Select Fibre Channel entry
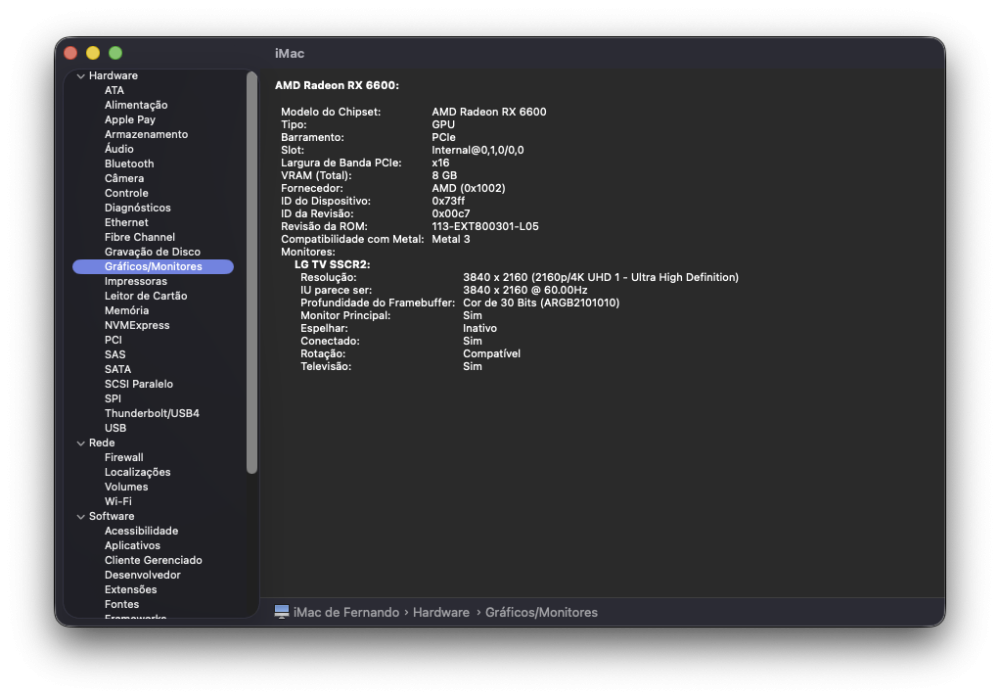This screenshot has width=1000, height=699. coord(140,237)
